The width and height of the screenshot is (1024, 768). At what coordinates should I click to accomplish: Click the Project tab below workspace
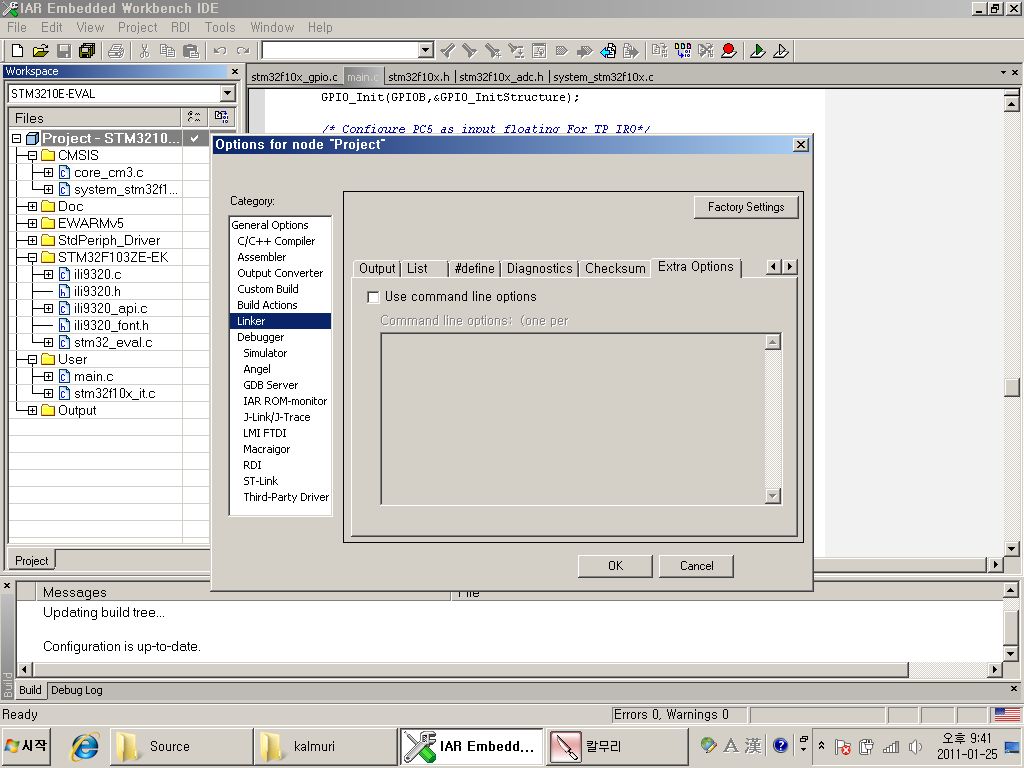pyautogui.click(x=31, y=560)
